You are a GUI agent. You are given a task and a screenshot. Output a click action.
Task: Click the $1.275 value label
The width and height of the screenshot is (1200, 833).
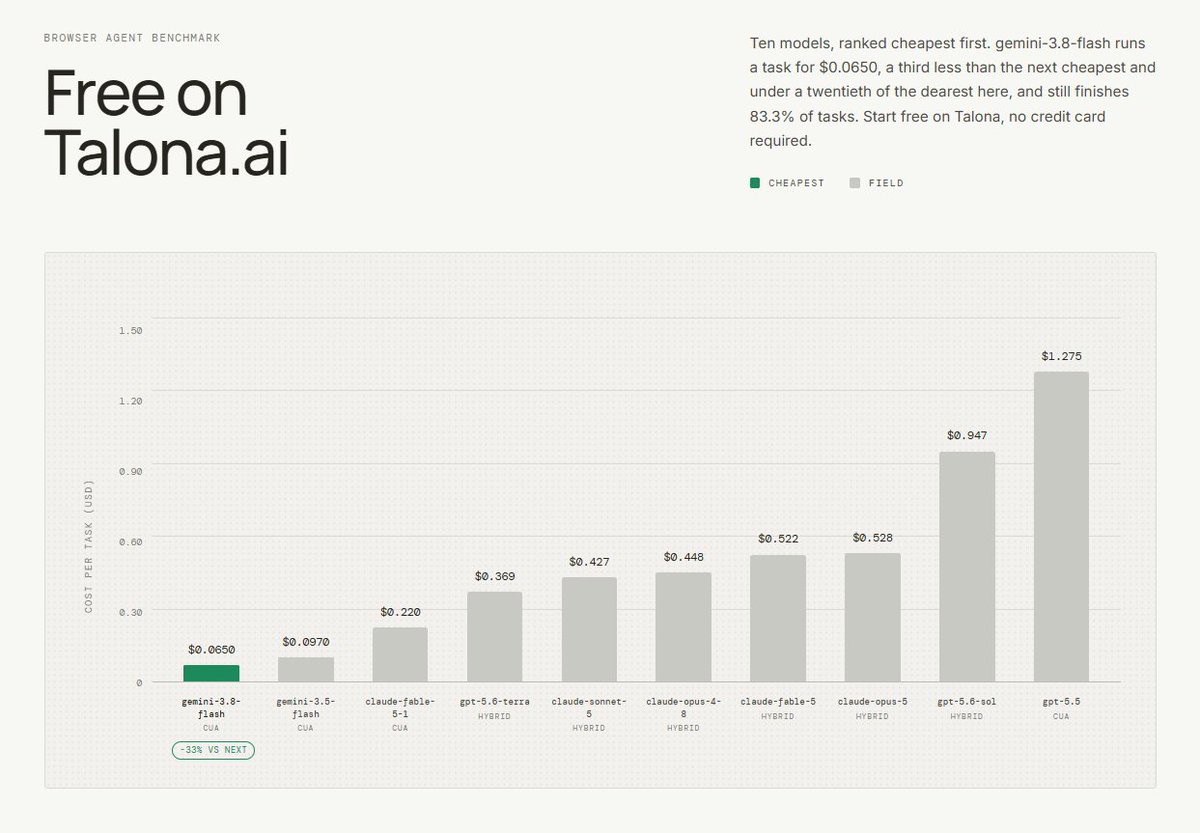pos(1061,356)
